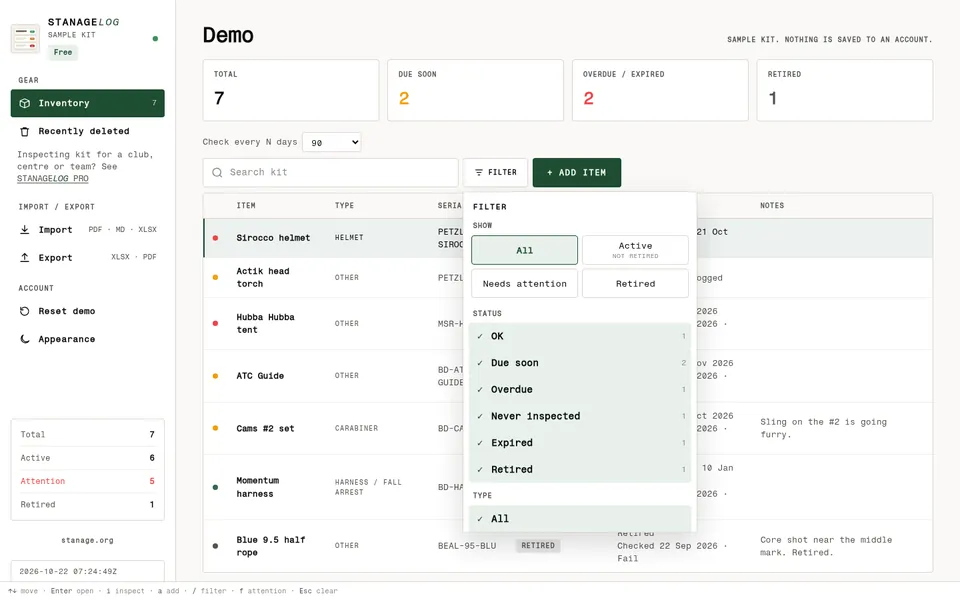Click the red status dot for Sirocco helmet

[216, 238]
